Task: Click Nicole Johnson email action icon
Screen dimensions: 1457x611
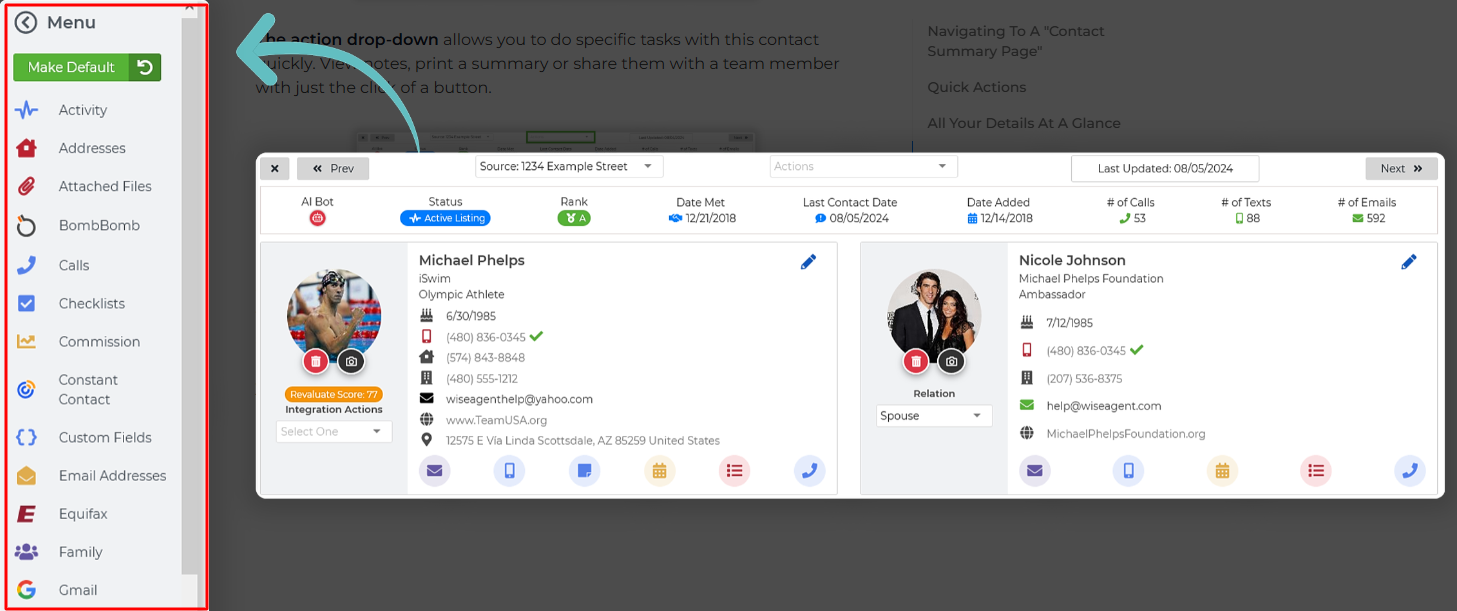Action: (1034, 471)
